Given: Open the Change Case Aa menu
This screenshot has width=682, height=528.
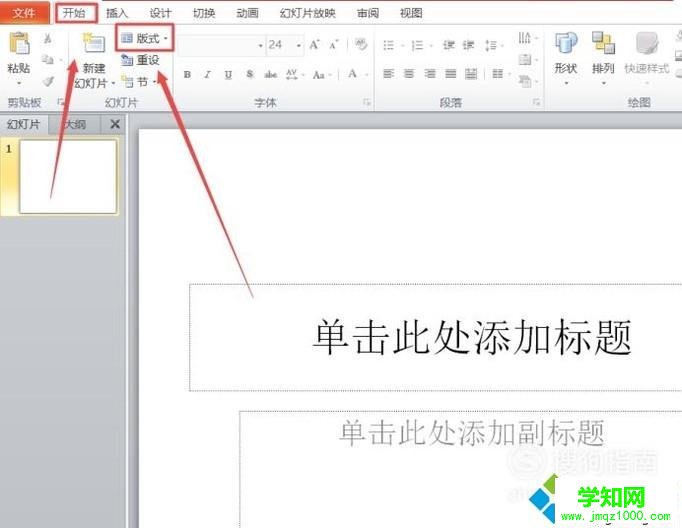Looking at the screenshot, I should click(x=321, y=75).
